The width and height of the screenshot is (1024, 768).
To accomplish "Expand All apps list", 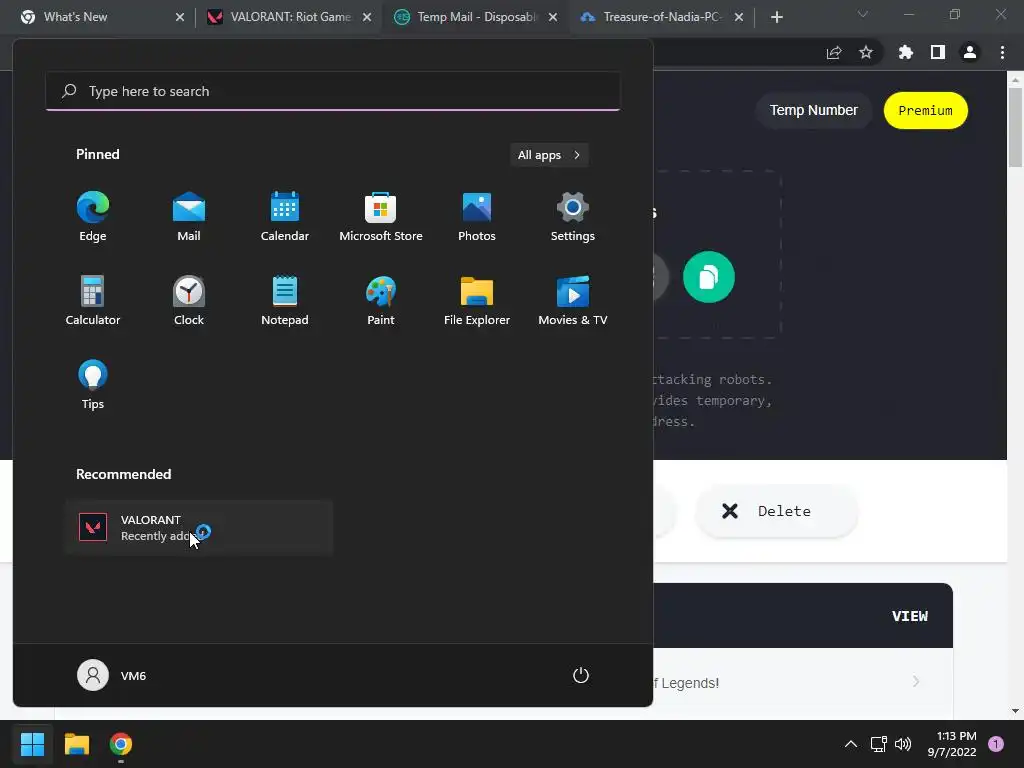I will click(x=549, y=155).
